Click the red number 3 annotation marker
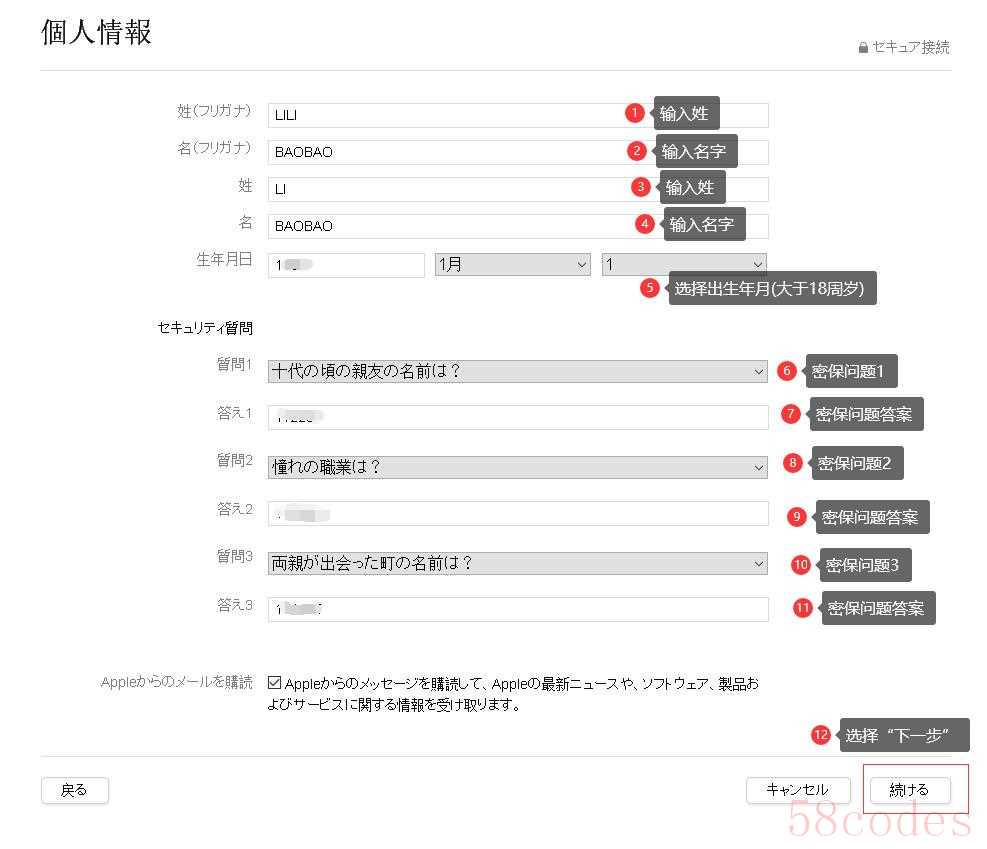The width and height of the screenshot is (987, 849). (641, 187)
